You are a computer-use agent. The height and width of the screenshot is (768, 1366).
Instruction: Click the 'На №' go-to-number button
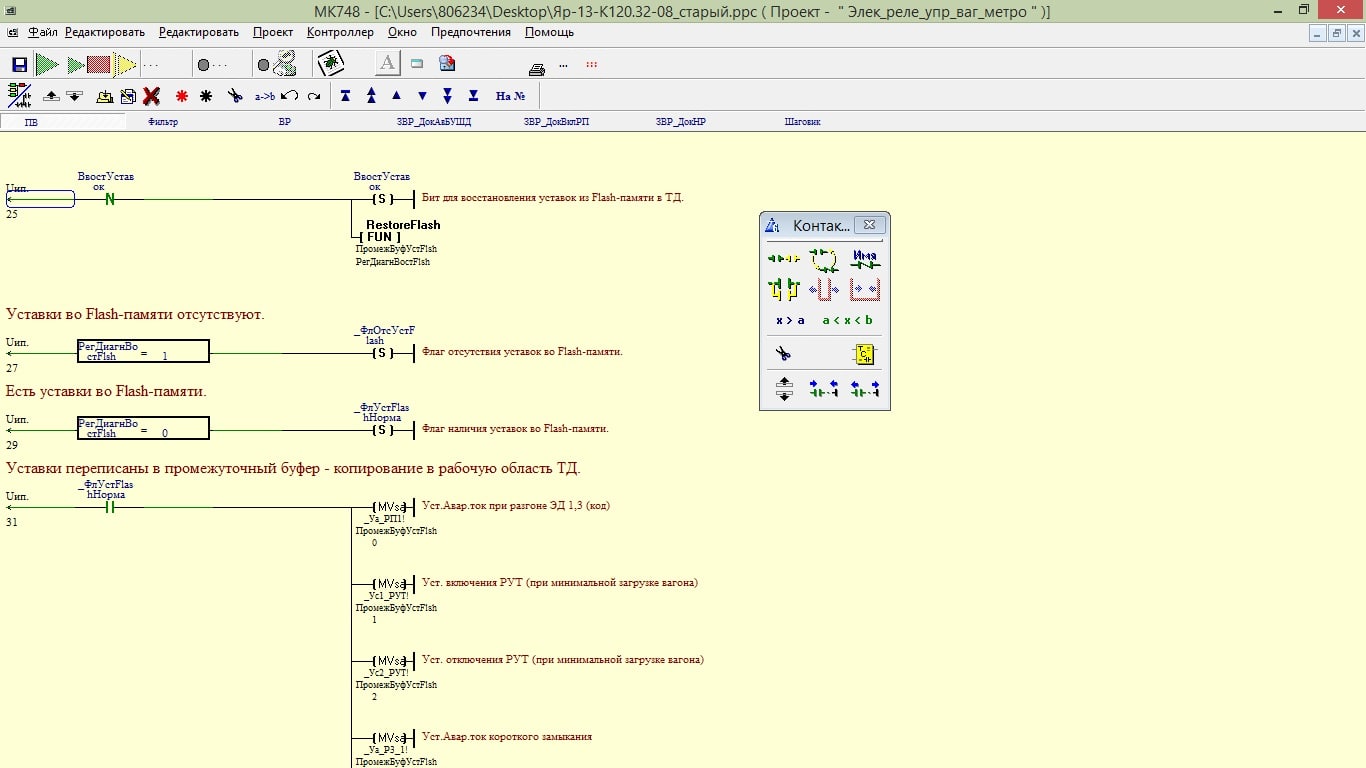coord(510,96)
